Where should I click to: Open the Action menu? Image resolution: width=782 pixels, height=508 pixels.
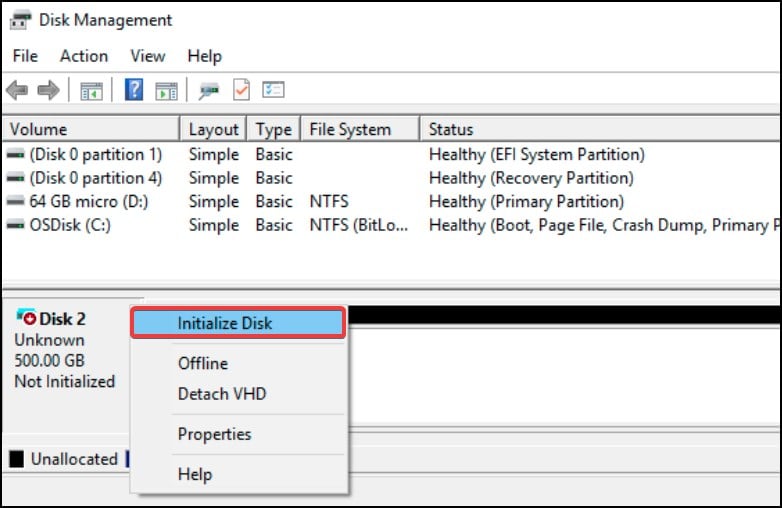coord(84,56)
